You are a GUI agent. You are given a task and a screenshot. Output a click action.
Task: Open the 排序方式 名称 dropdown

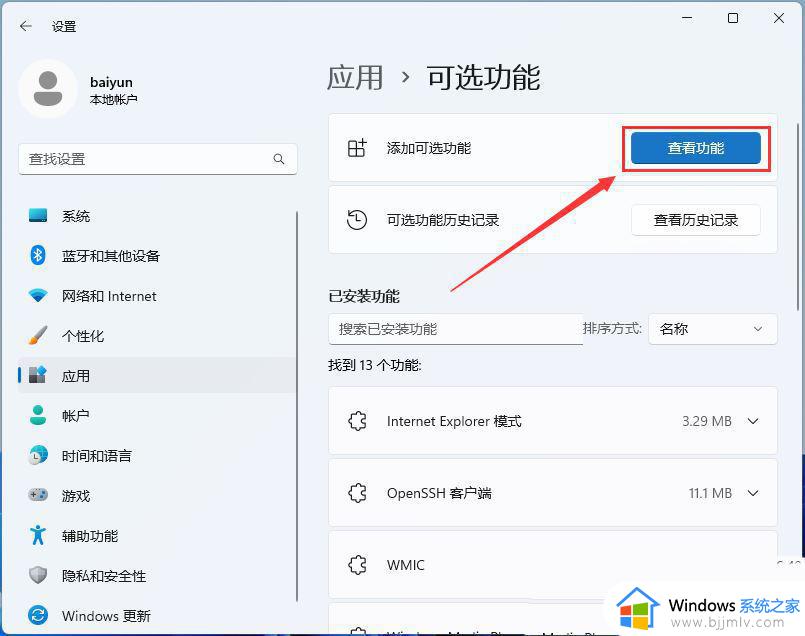[713, 329]
